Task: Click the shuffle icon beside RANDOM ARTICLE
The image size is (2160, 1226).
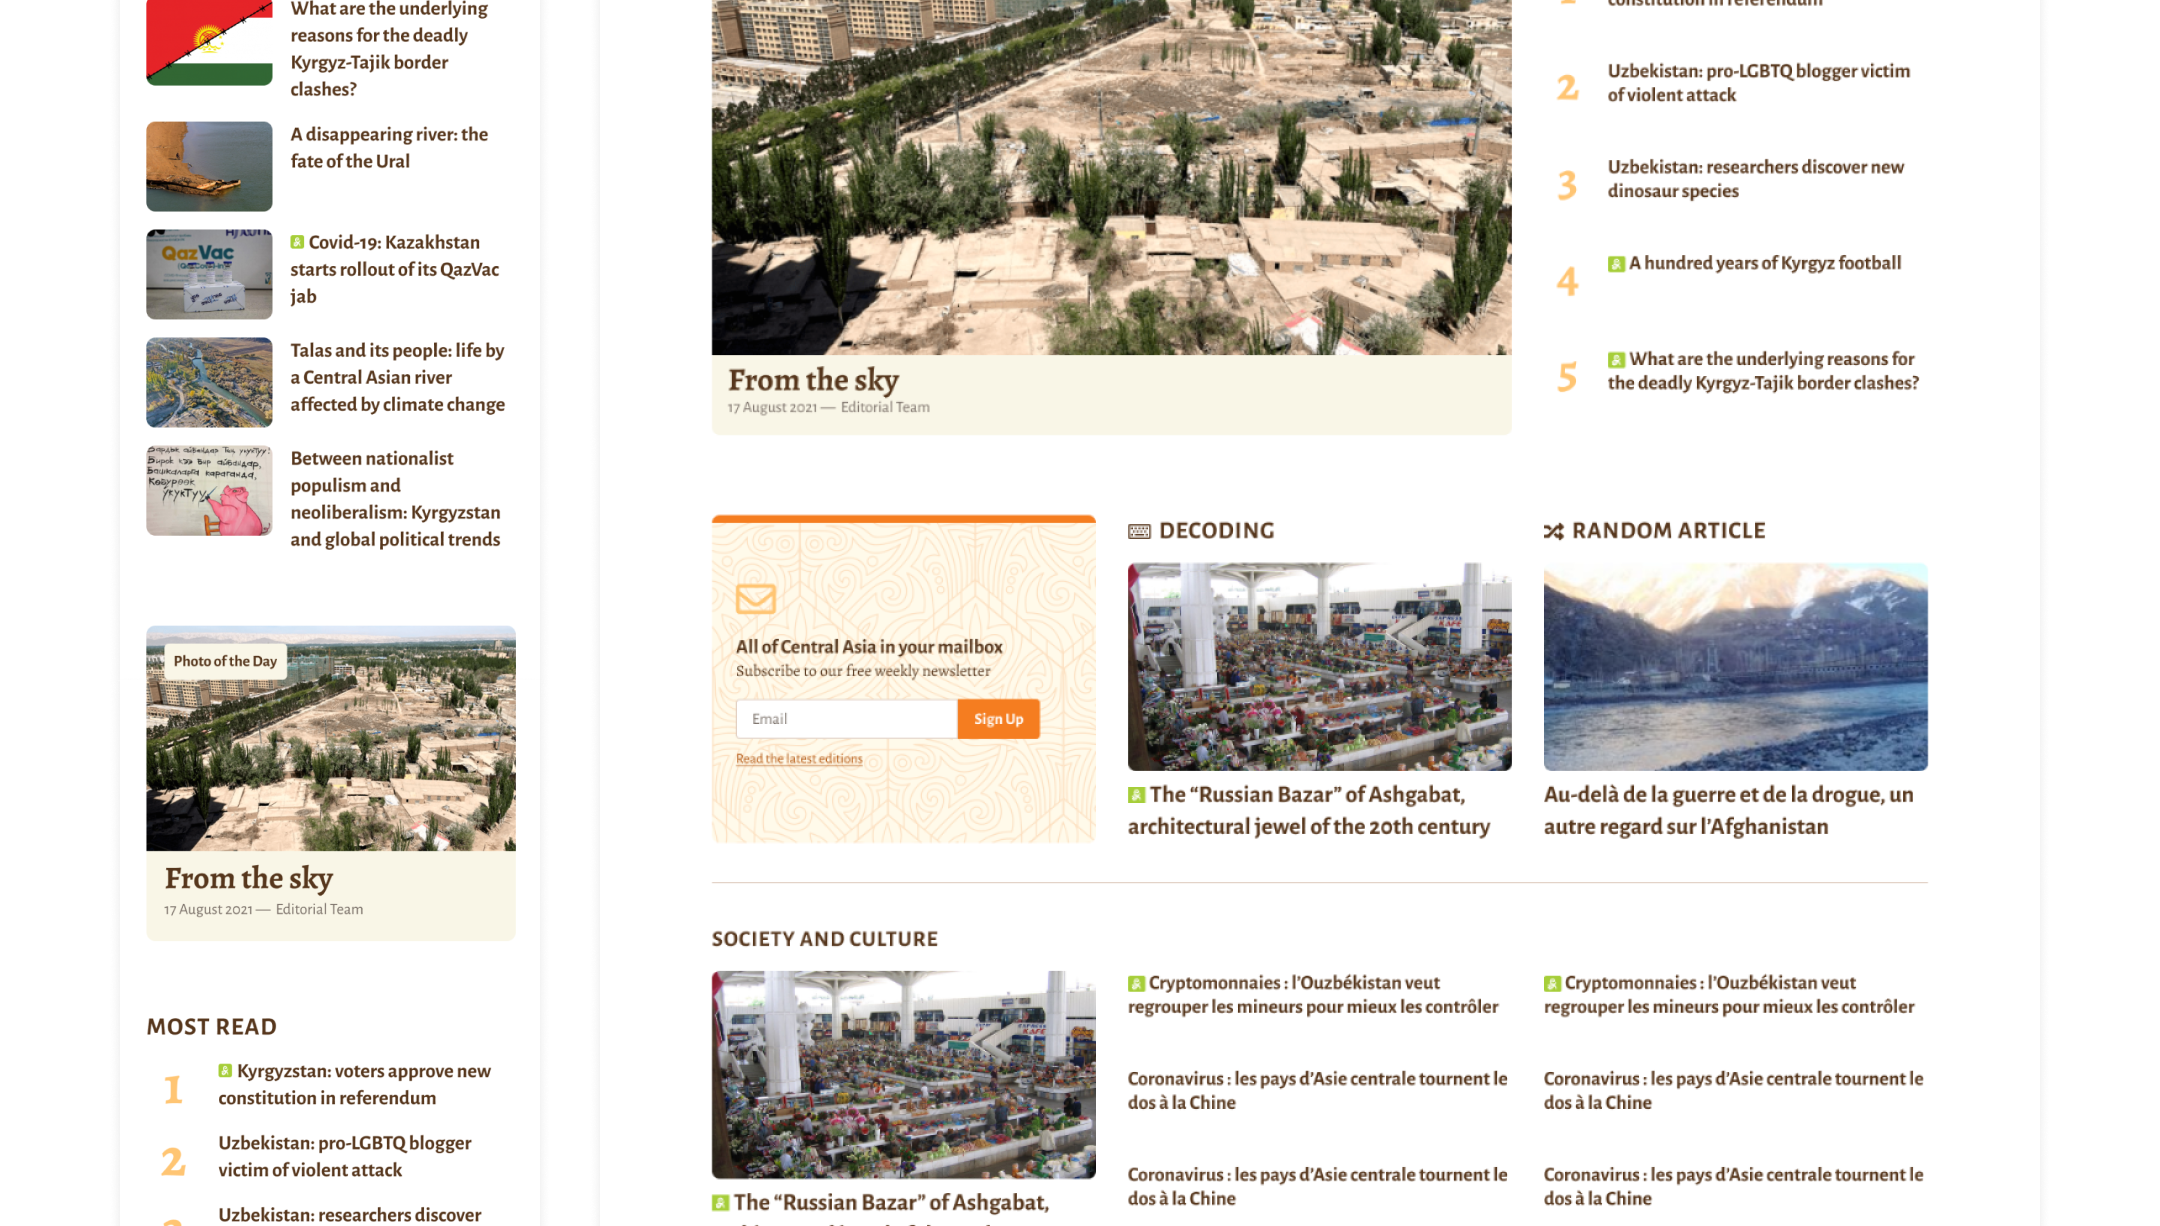Action: click(x=1553, y=531)
